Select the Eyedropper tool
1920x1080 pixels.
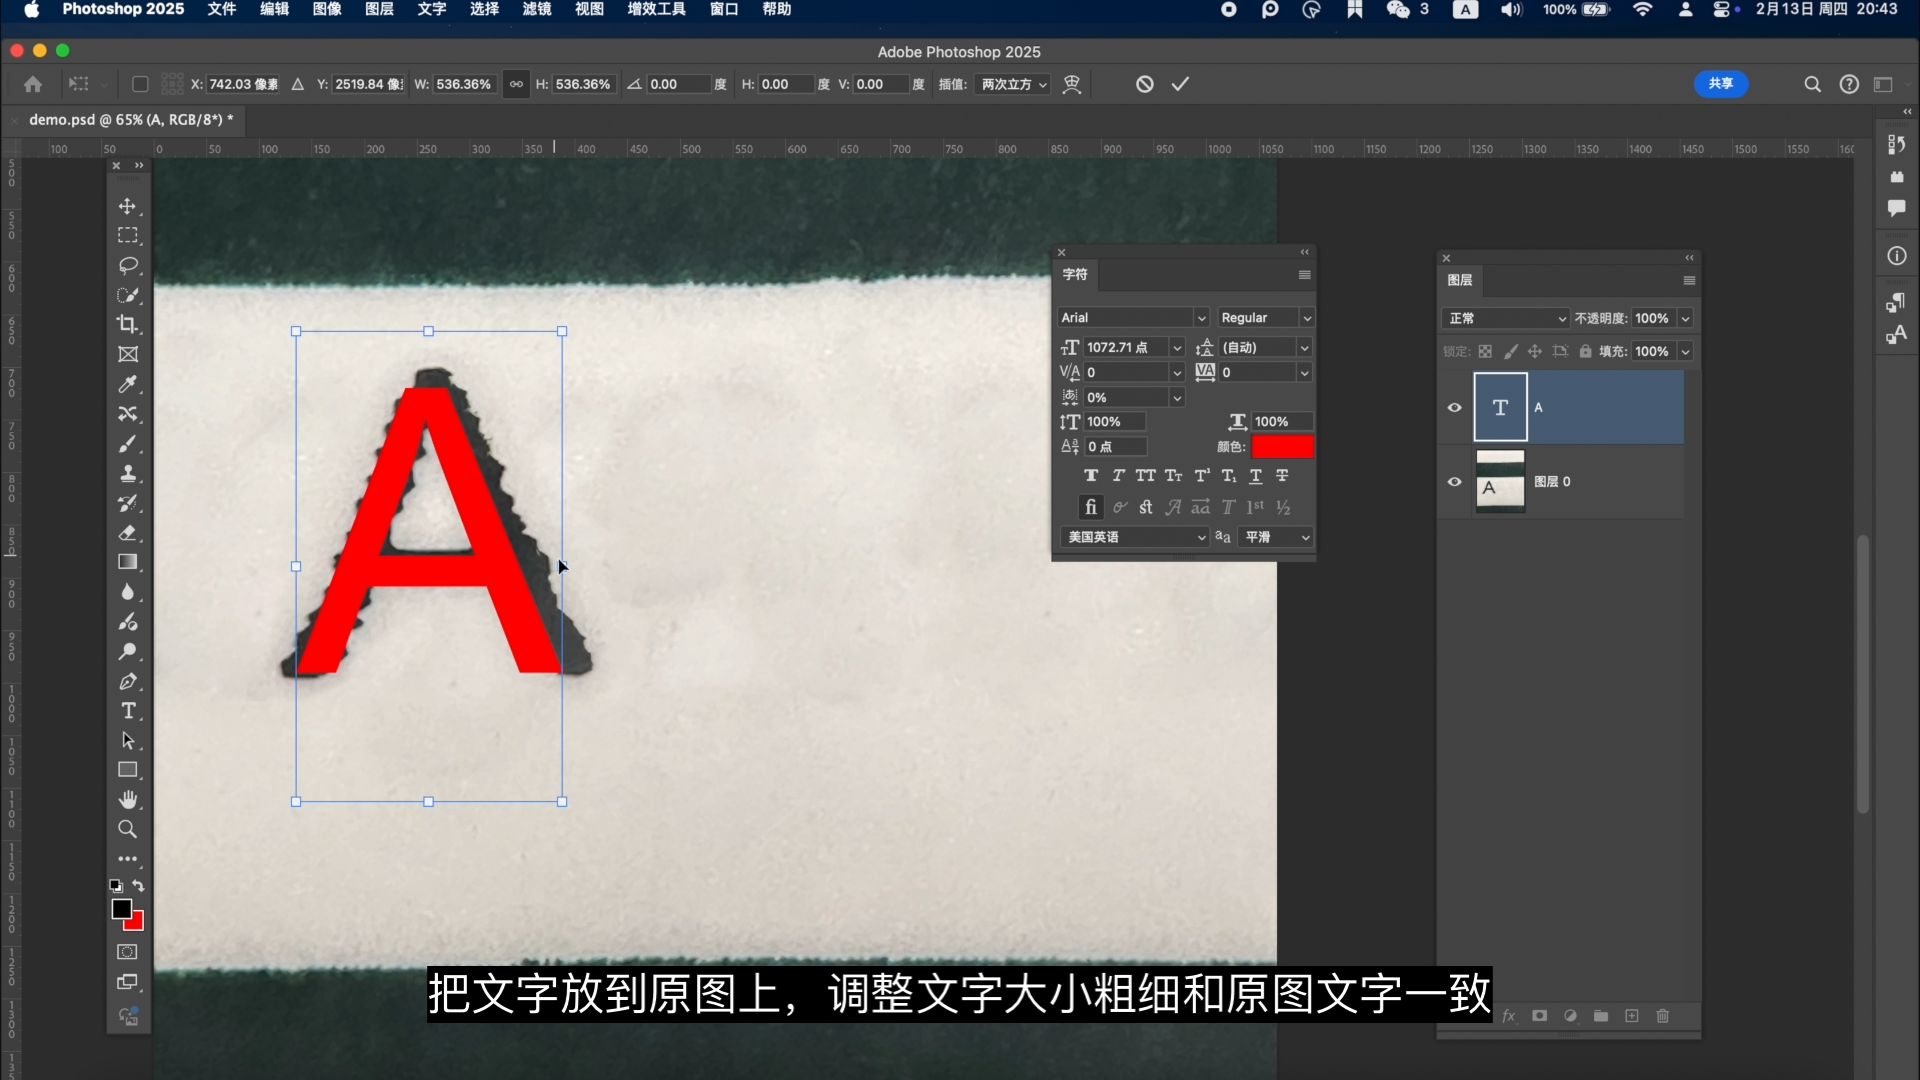coord(128,384)
